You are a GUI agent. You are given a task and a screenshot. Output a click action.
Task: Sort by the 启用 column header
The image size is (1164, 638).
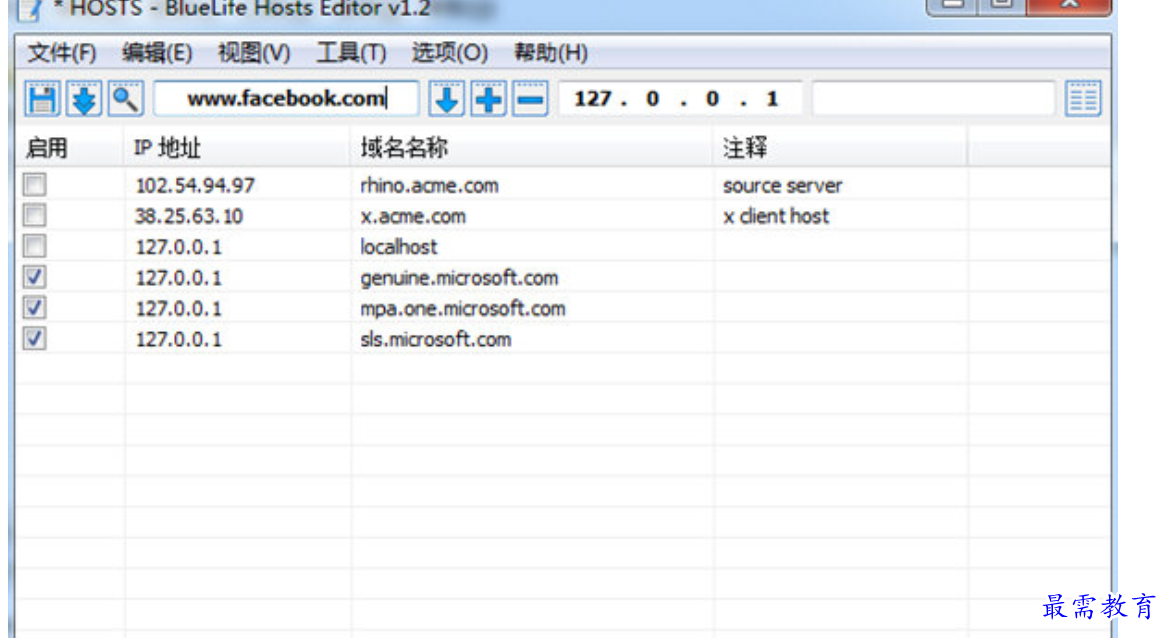click(x=69, y=148)
